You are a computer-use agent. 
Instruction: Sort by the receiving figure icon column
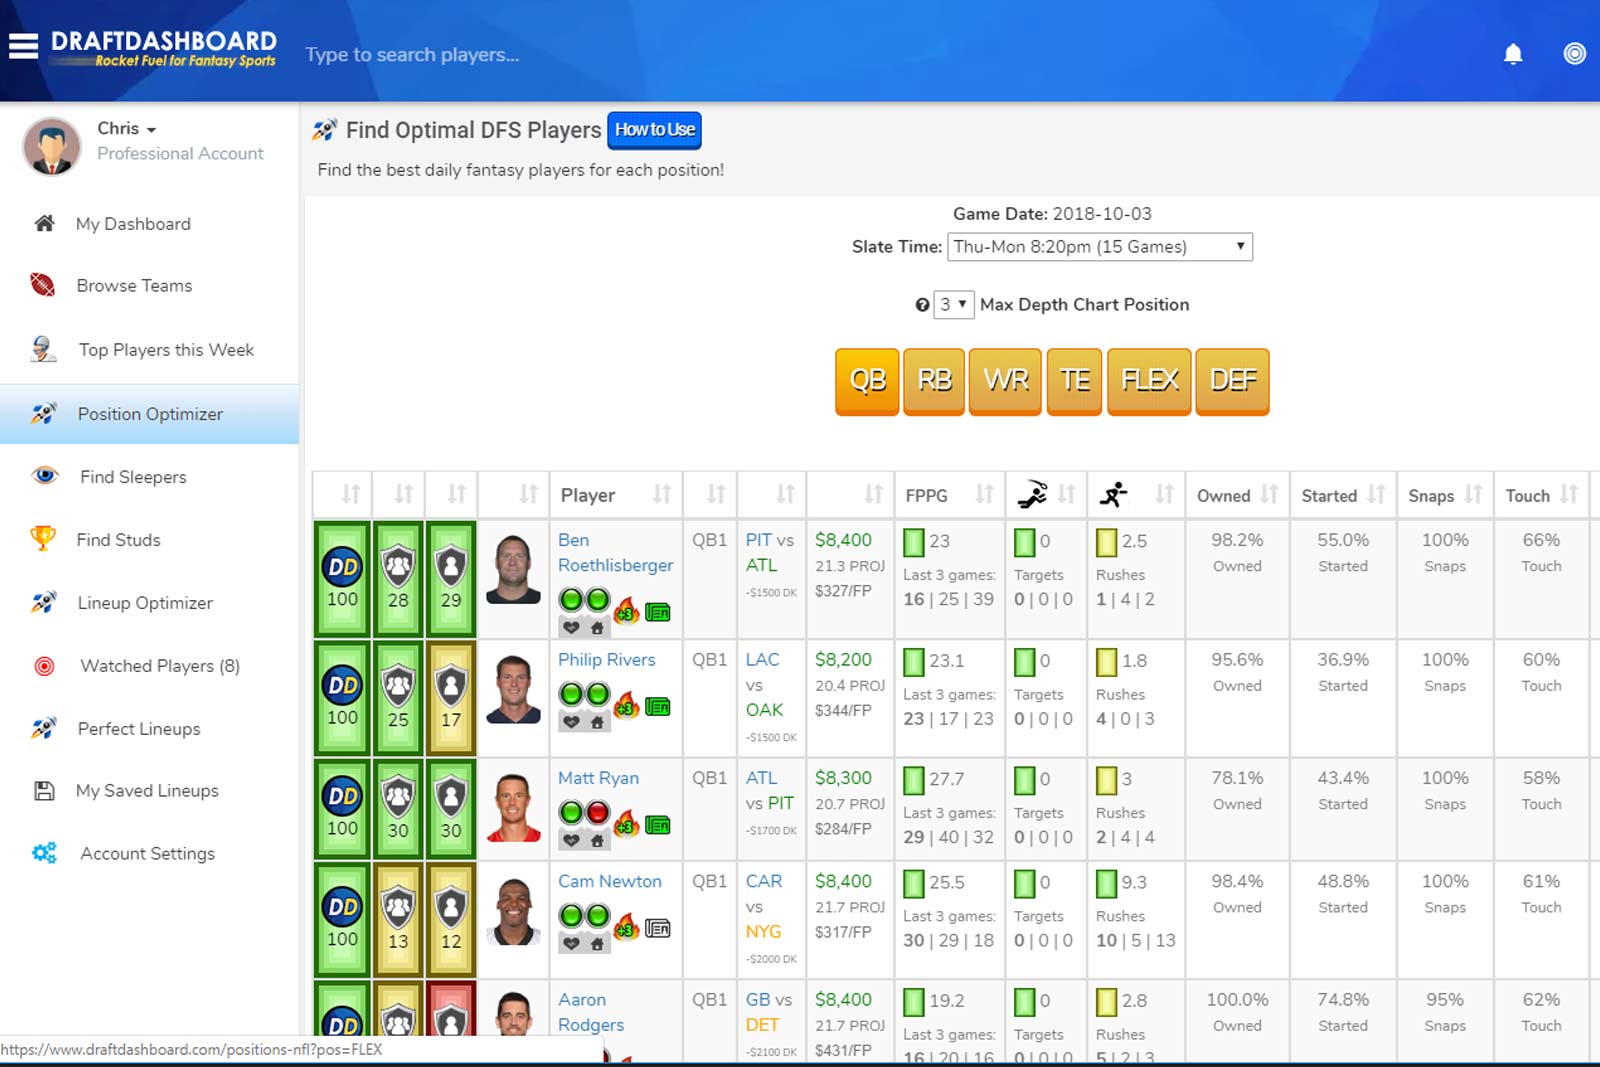(1046, 495)
